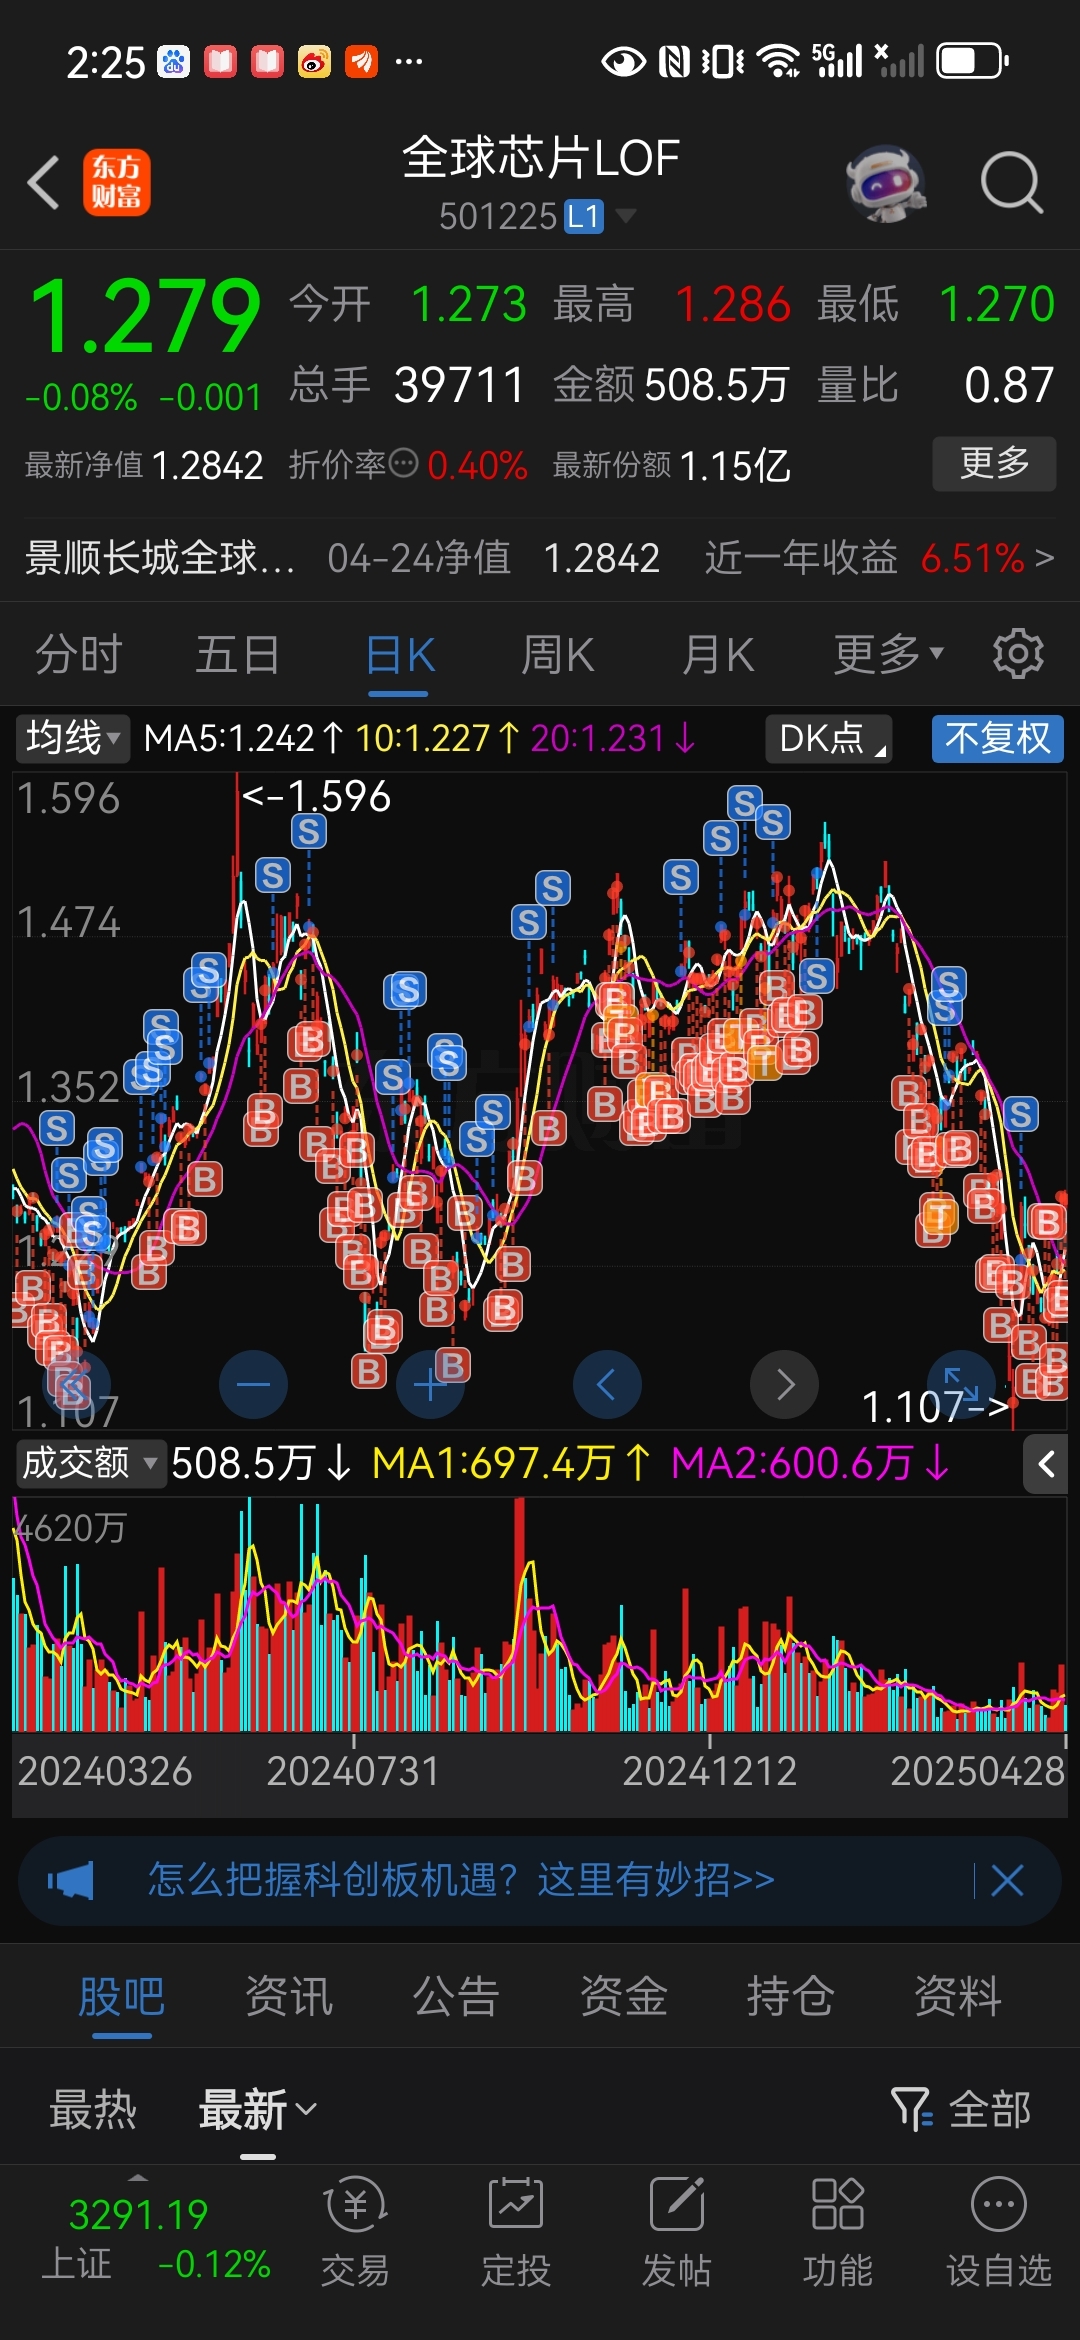Open 景顺长城全球 fund info row
The width and height of the screenshot is (1080, 2340).
pos(540,558)
